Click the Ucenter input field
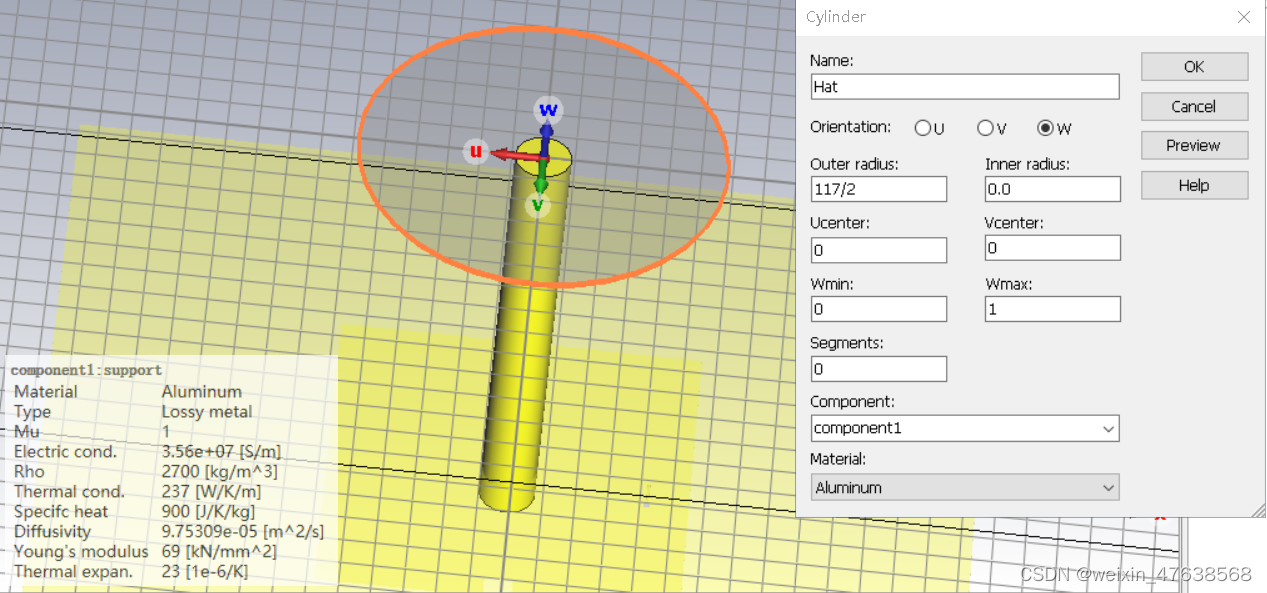The image size is (1267, 593). point(878,250)
